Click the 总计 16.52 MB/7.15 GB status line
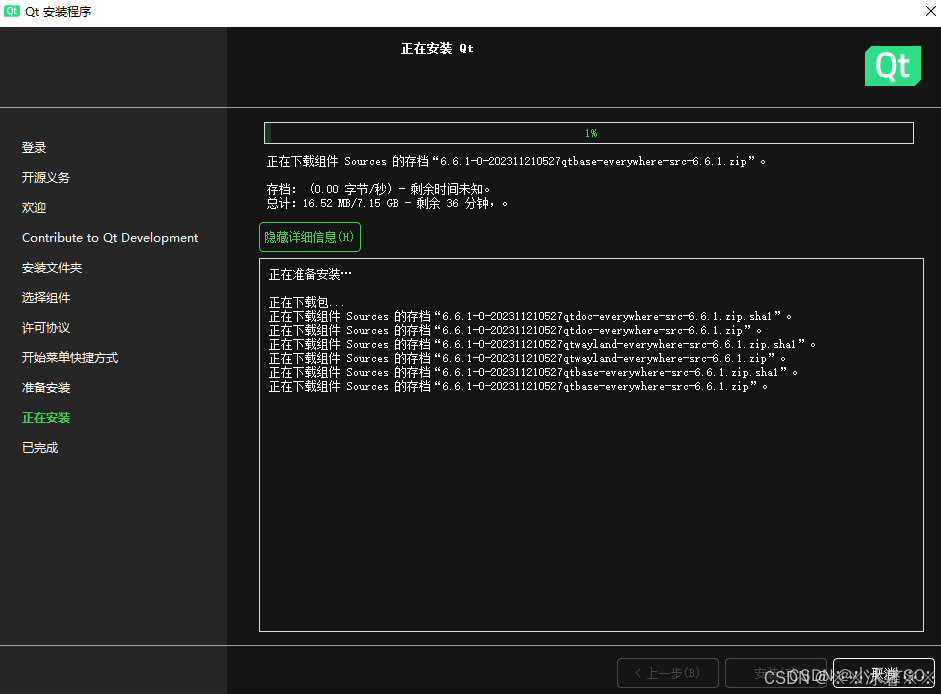 click(x=387, y=204)
